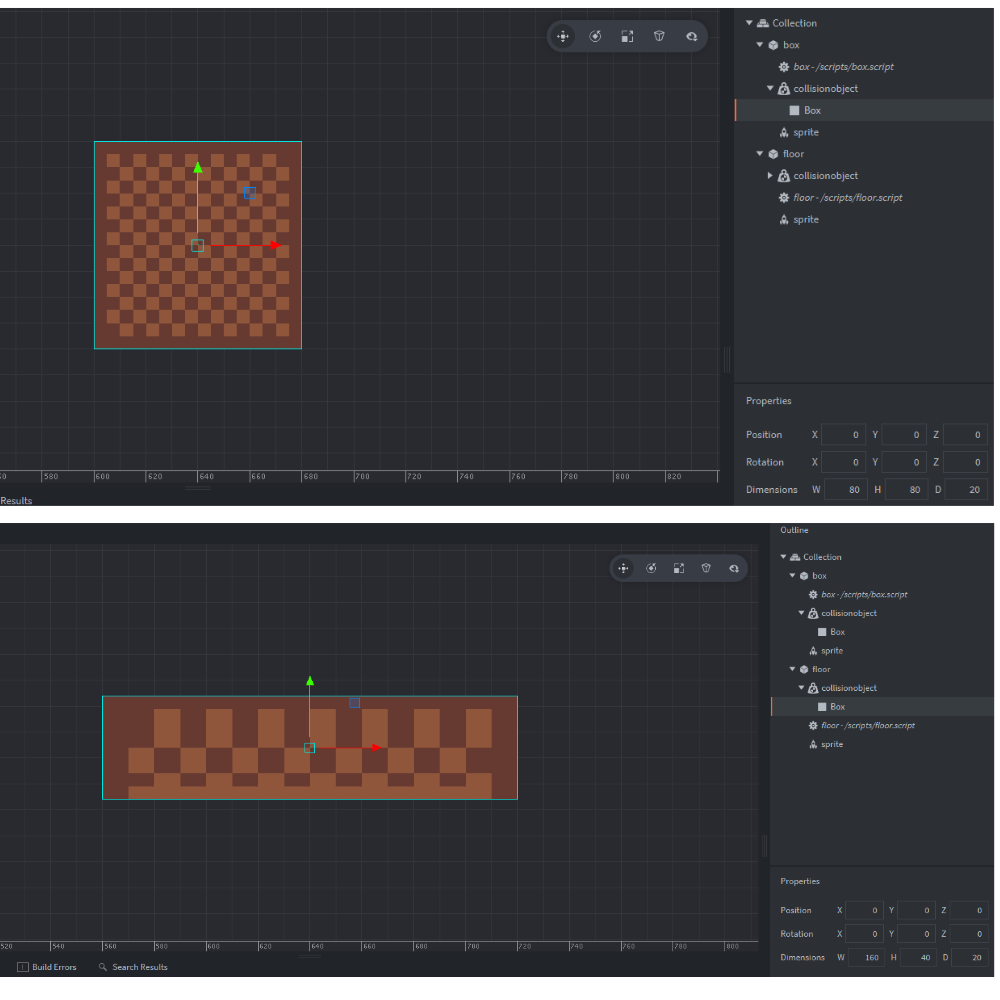Select the Rotate tool in the upper scene toolbar
Image resolution: width=1000 pixels, height=1000 pixels.
[595, 36]
